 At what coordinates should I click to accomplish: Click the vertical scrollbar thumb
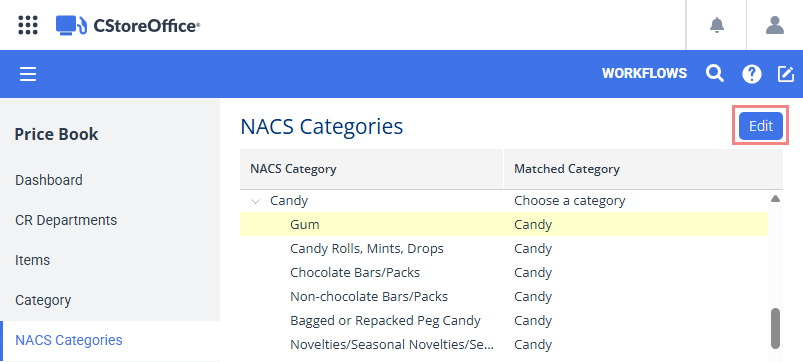(x=775, y=328)
